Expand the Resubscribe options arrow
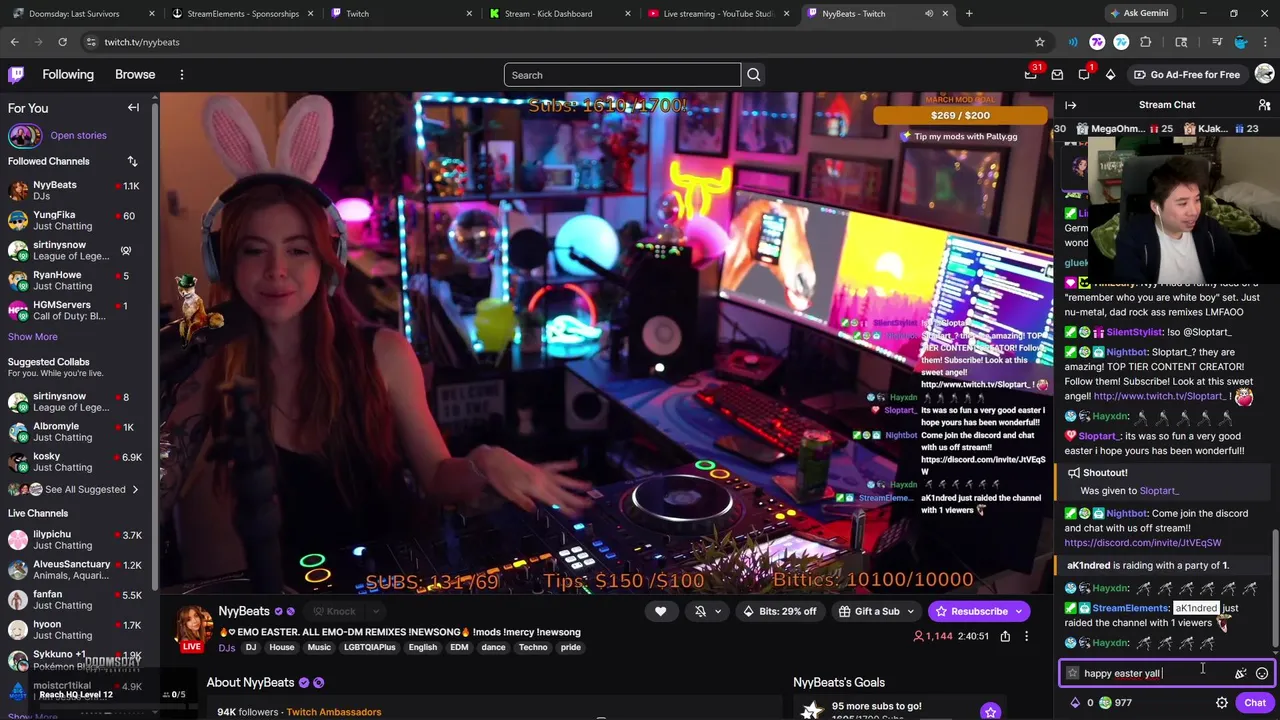The image size is (1280, 720). 1019,611
